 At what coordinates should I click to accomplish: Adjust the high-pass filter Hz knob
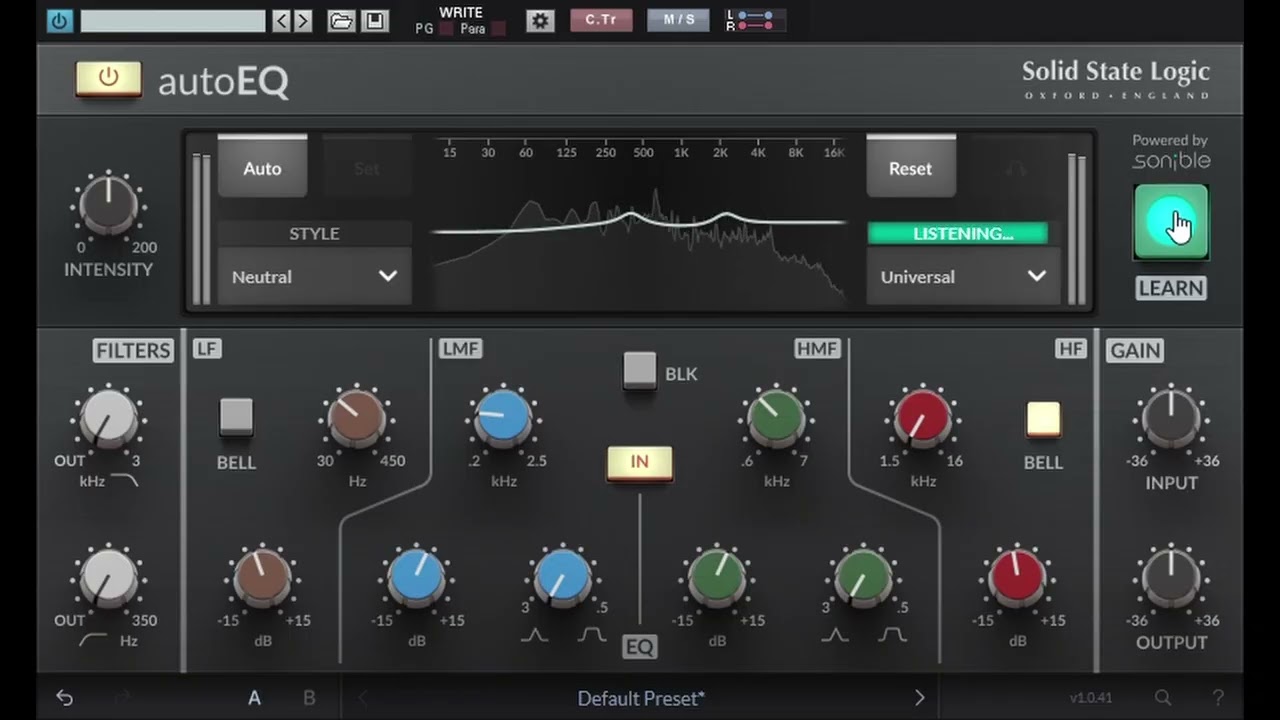pyautogui.click(x=108, y=577)
